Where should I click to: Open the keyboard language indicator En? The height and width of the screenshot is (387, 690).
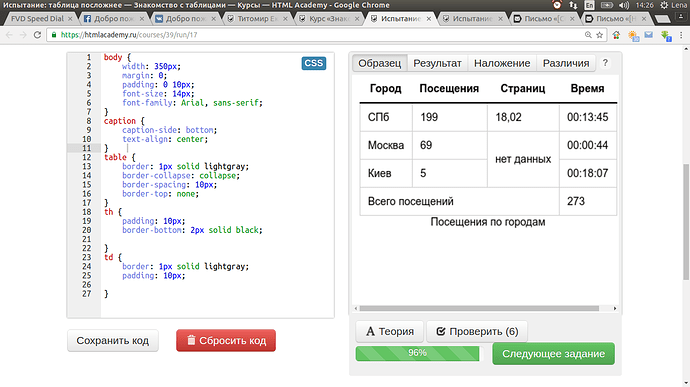coord(589,5)
